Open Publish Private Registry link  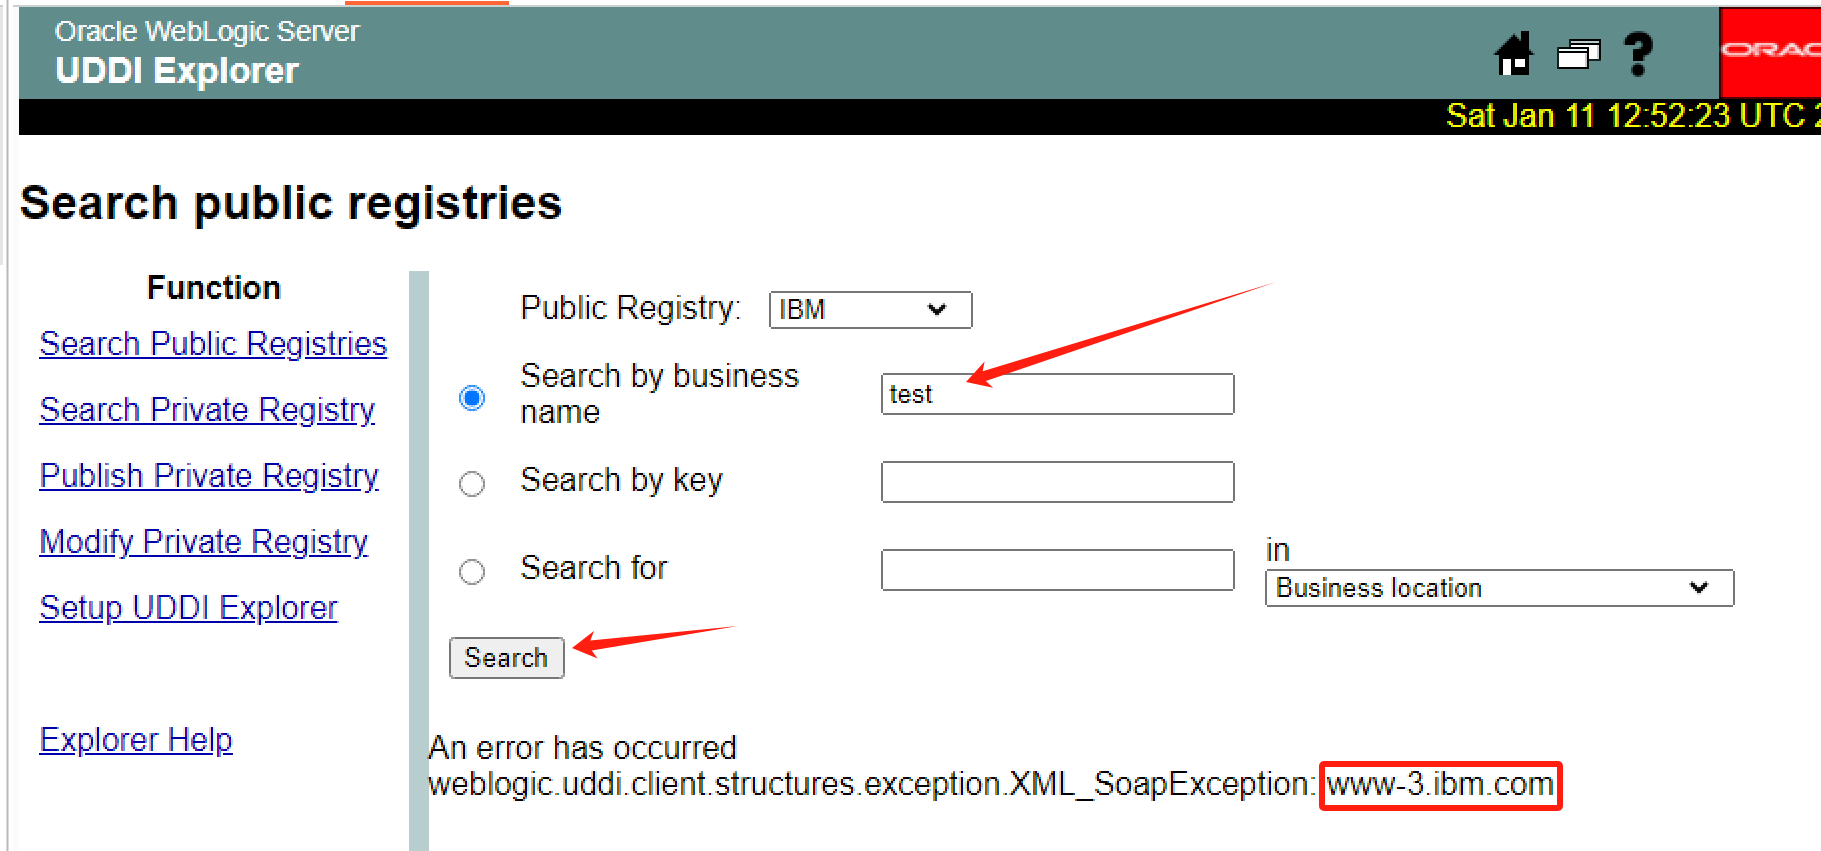(x=209, y=476)
